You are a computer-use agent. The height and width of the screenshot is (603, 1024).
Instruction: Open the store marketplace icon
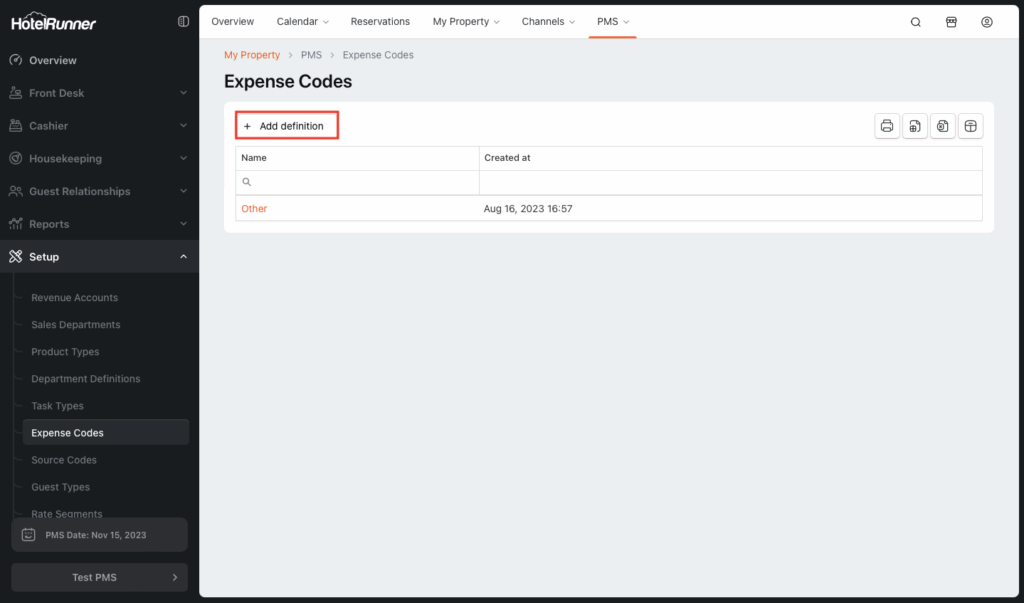coord(951,22)
